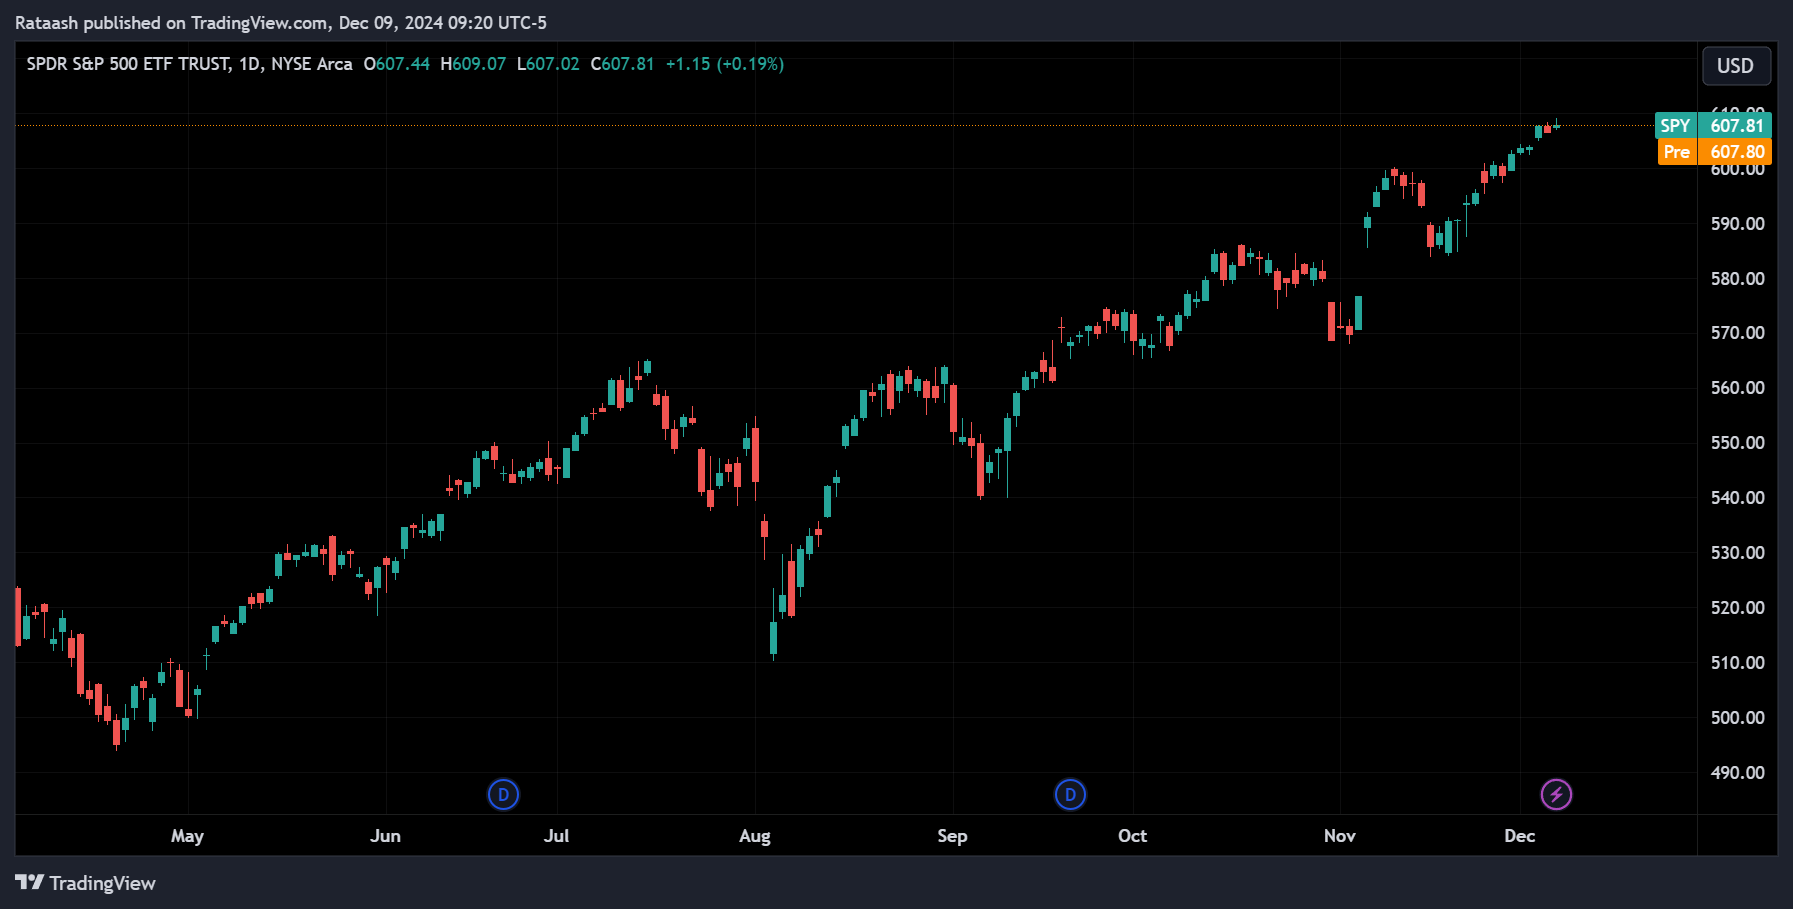Click the Dec label on time axis
This screenshot has width=1793, height=909.
tap(1520, 836)
